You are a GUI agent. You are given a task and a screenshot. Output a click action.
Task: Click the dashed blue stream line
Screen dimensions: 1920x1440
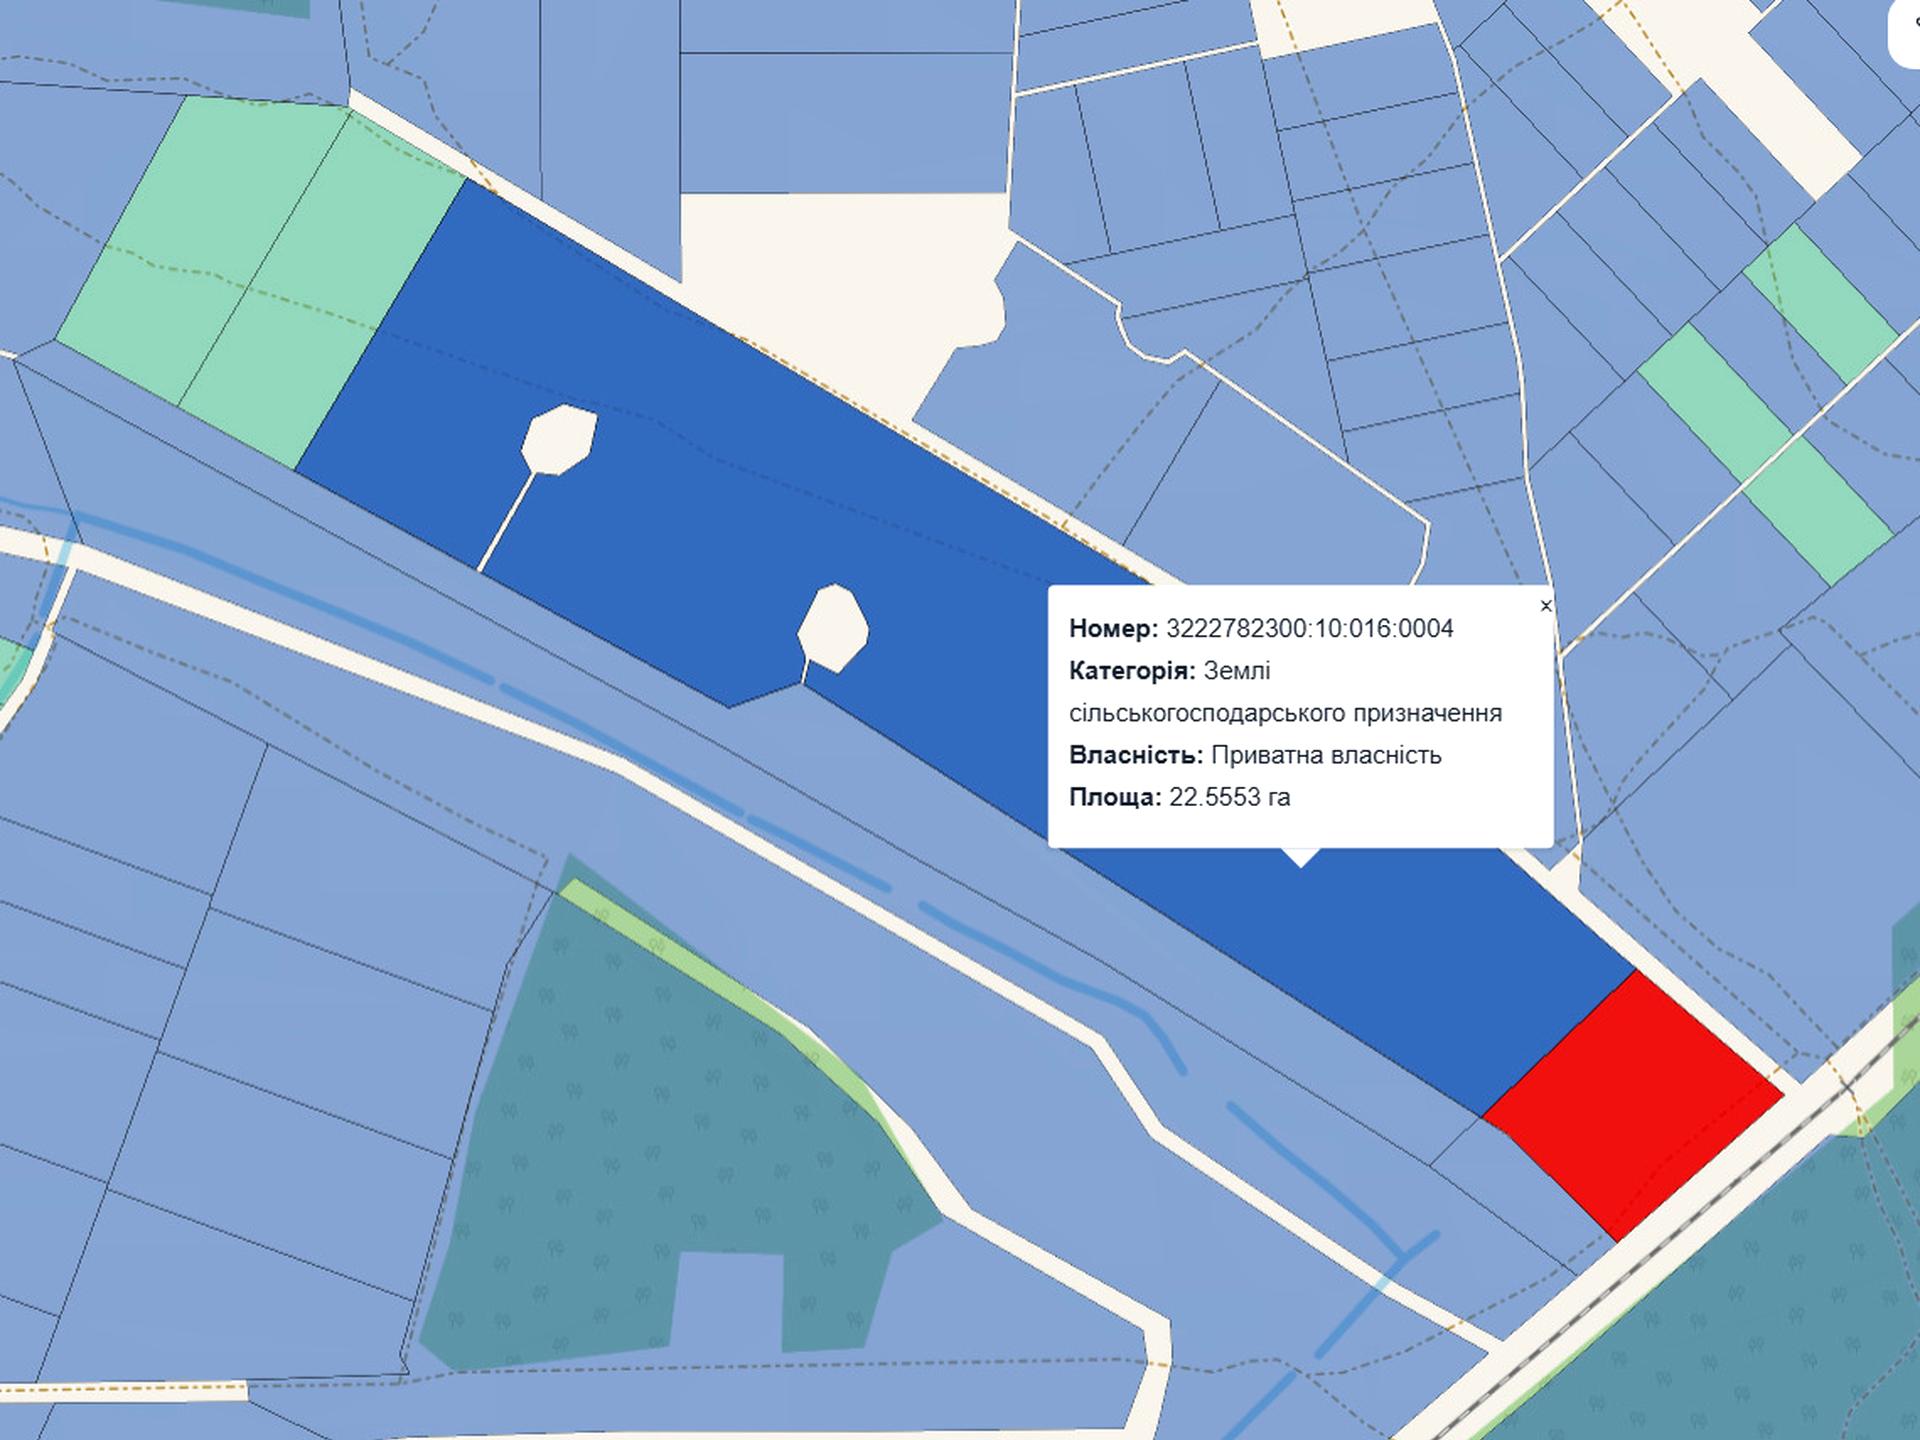coord(820,853)
